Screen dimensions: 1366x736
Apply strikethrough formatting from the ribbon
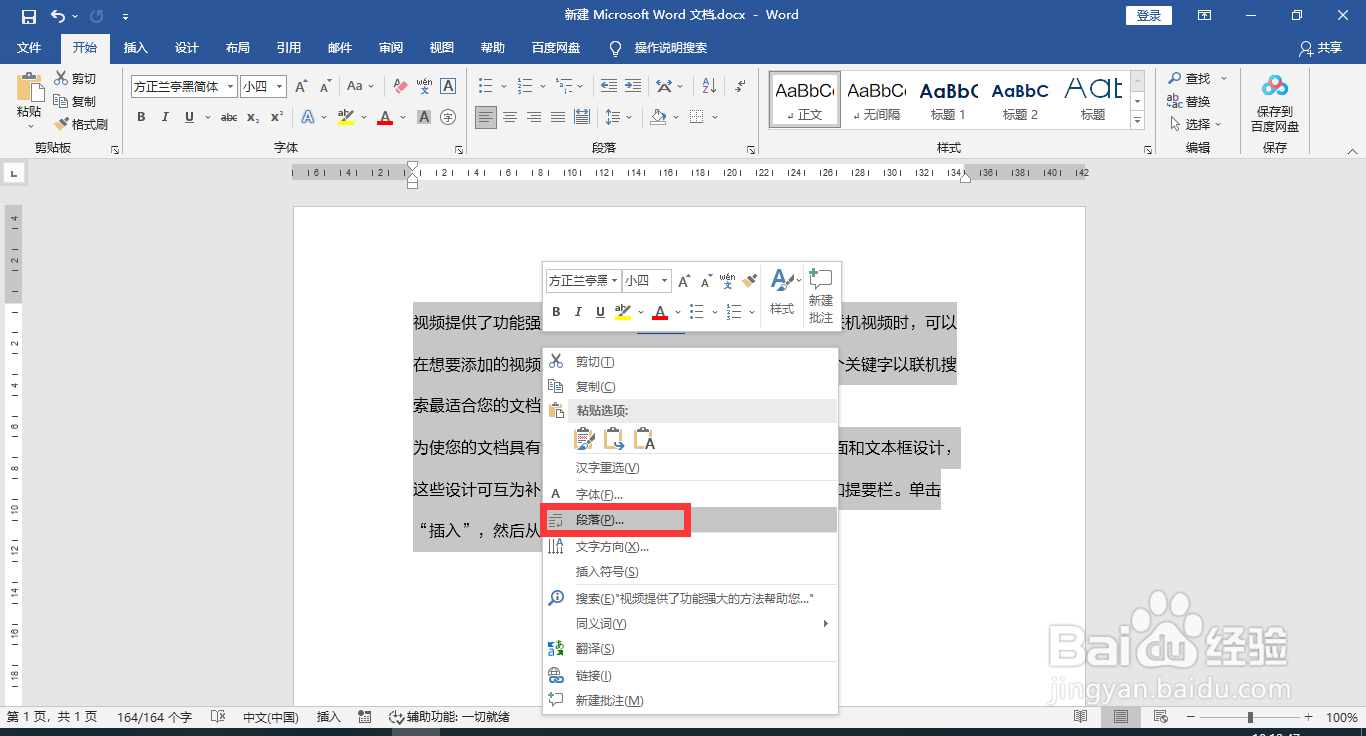click(x=229, y=117)
